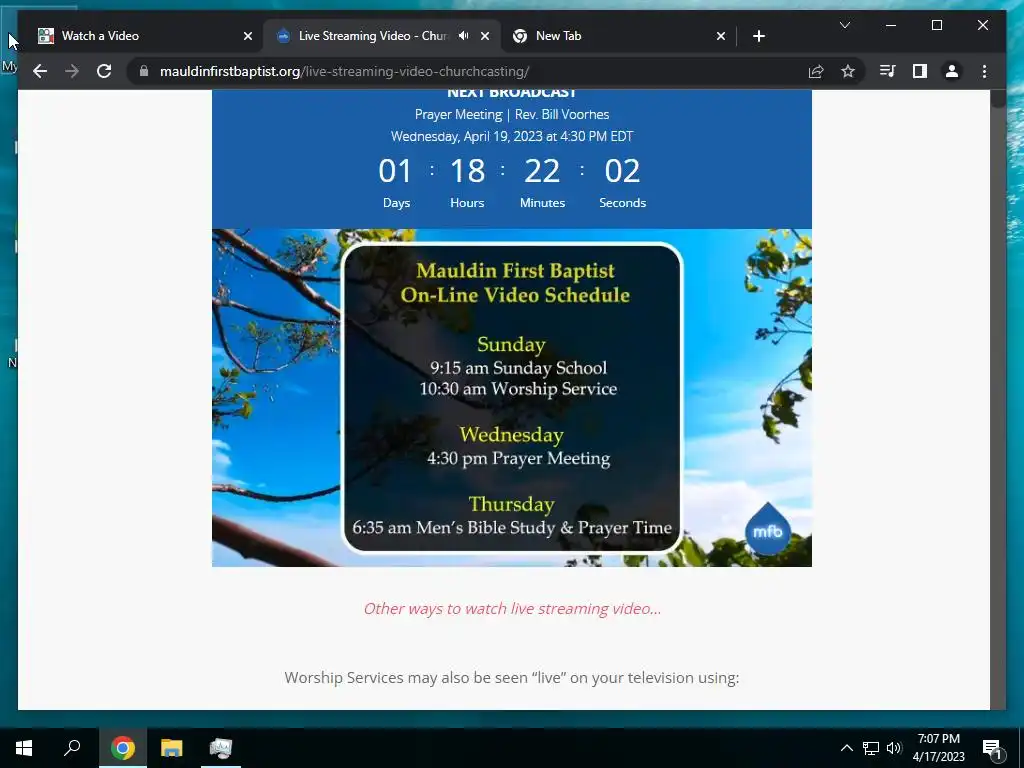Switch to the New Tab tab

pyautogui.click(x=618, y=36)
